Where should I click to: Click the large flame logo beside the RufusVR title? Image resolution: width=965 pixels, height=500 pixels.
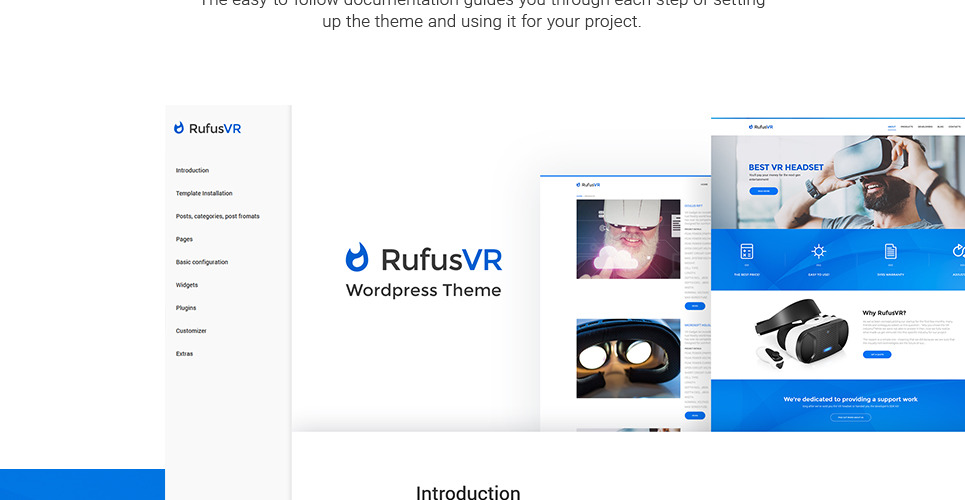point(357,258)
